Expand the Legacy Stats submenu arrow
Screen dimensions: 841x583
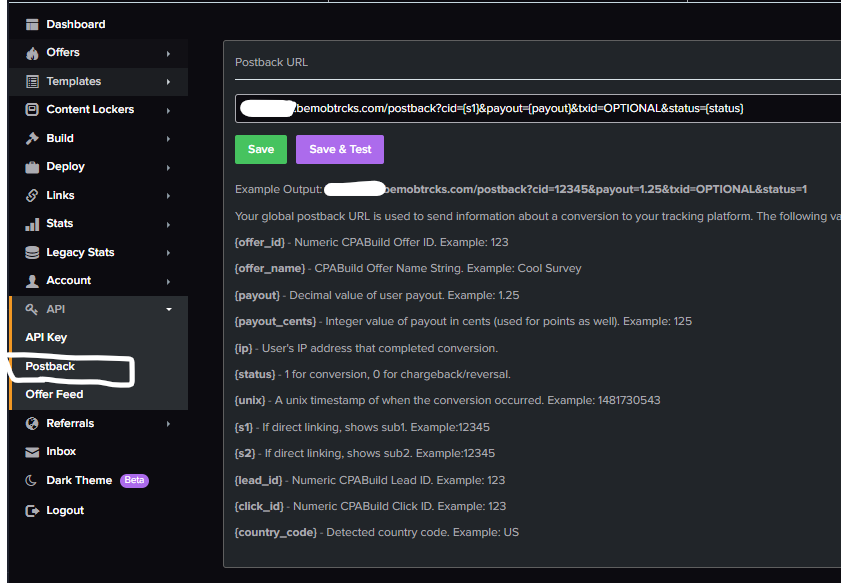[168, 253]
